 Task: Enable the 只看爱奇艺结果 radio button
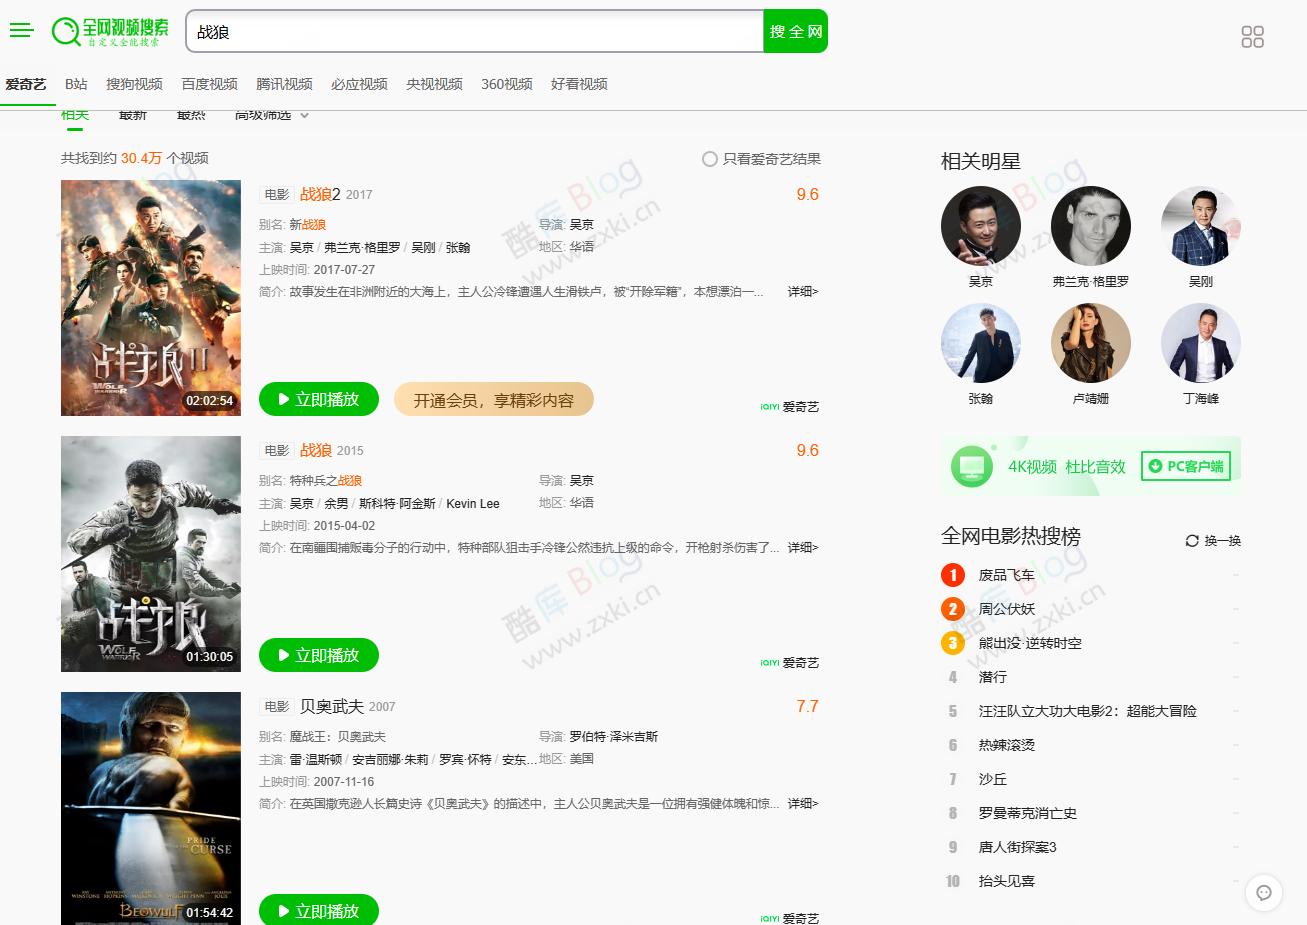pyautogui.click(x=710, y=158)
